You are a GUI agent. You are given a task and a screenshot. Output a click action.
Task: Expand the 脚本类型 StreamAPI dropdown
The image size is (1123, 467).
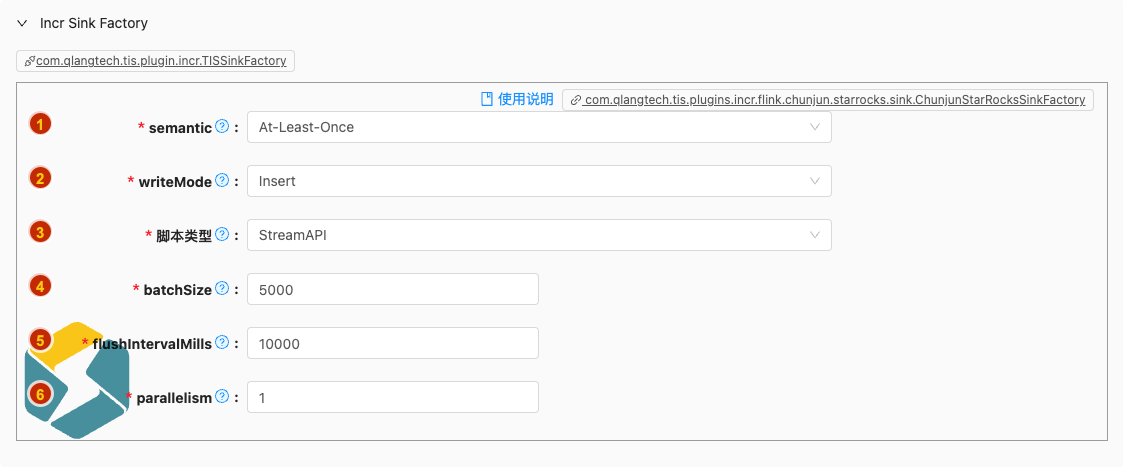click(x=538, y=235)
